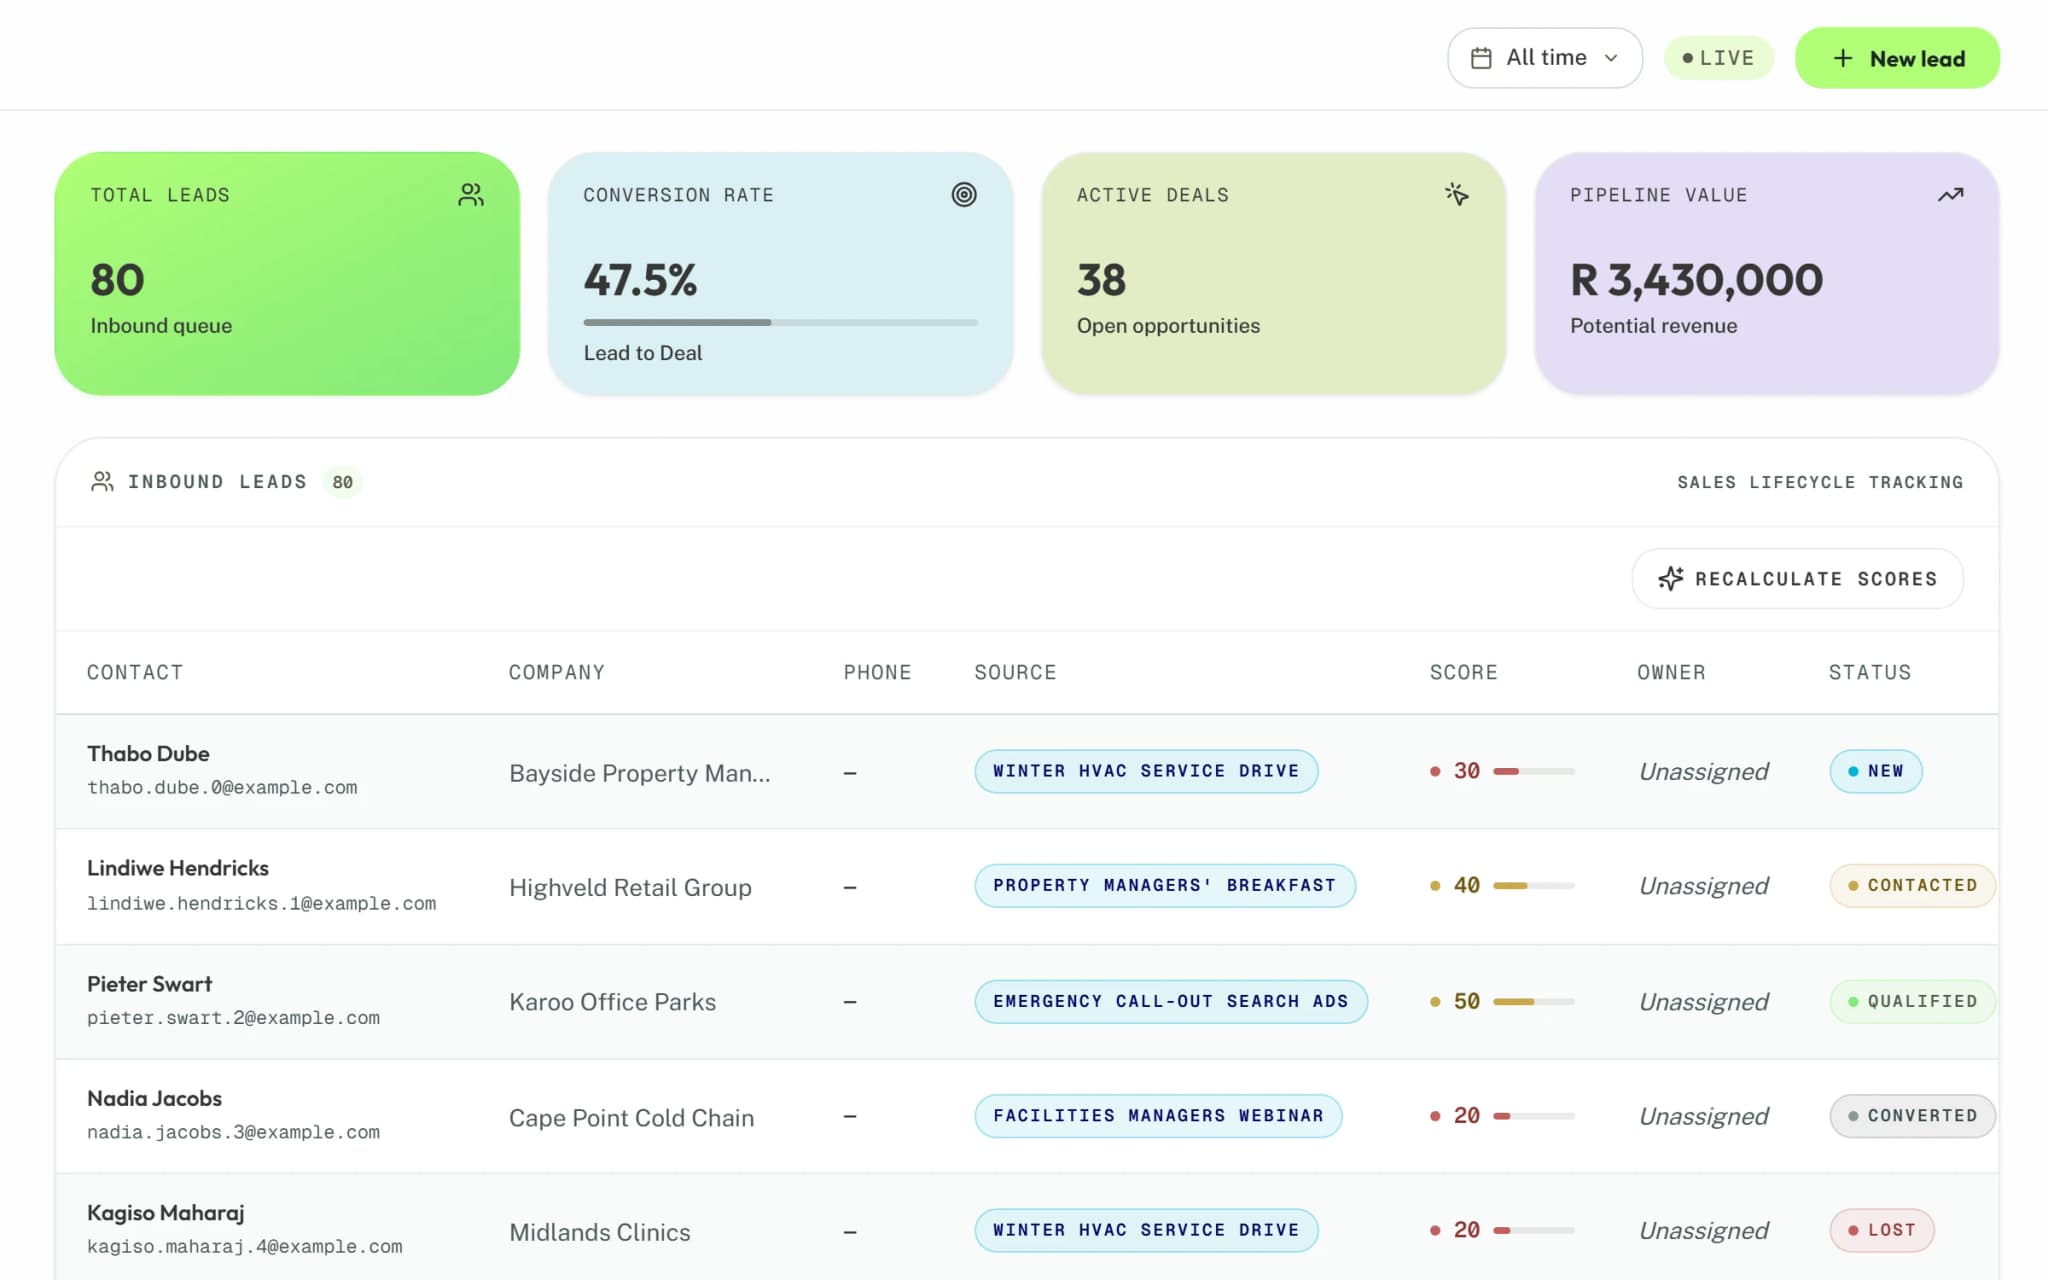Screen dimensions: 2048x1280
Task: Click the Emergency Call-Out Search Ads tag
Action: (x=1171, y=1001)
